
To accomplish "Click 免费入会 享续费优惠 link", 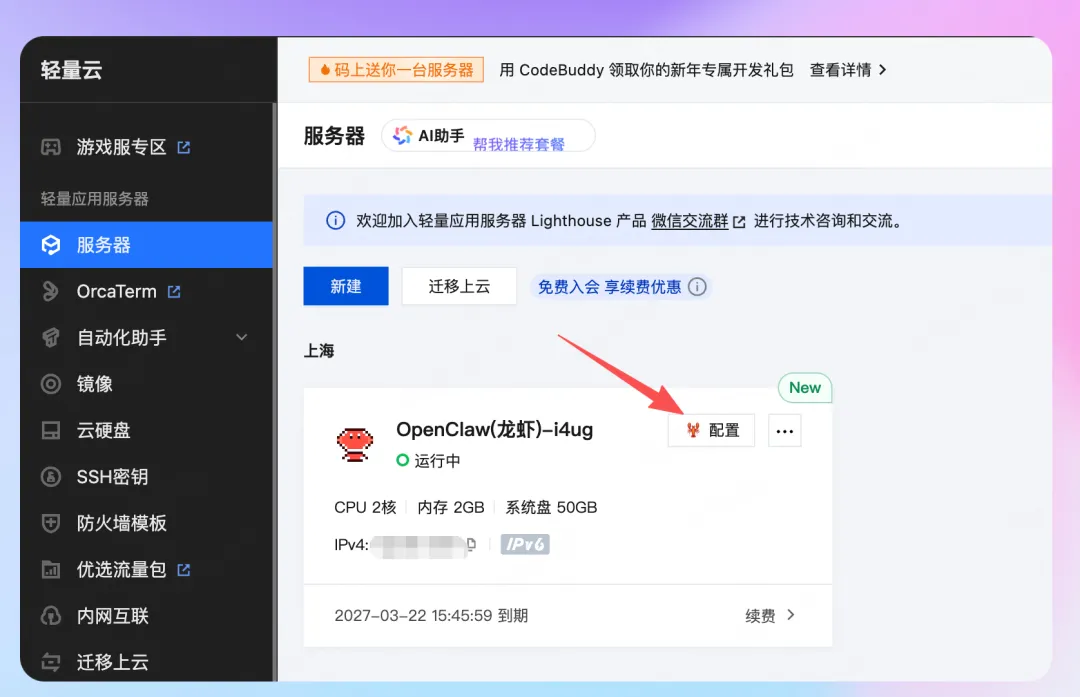I will coord(609,287).
